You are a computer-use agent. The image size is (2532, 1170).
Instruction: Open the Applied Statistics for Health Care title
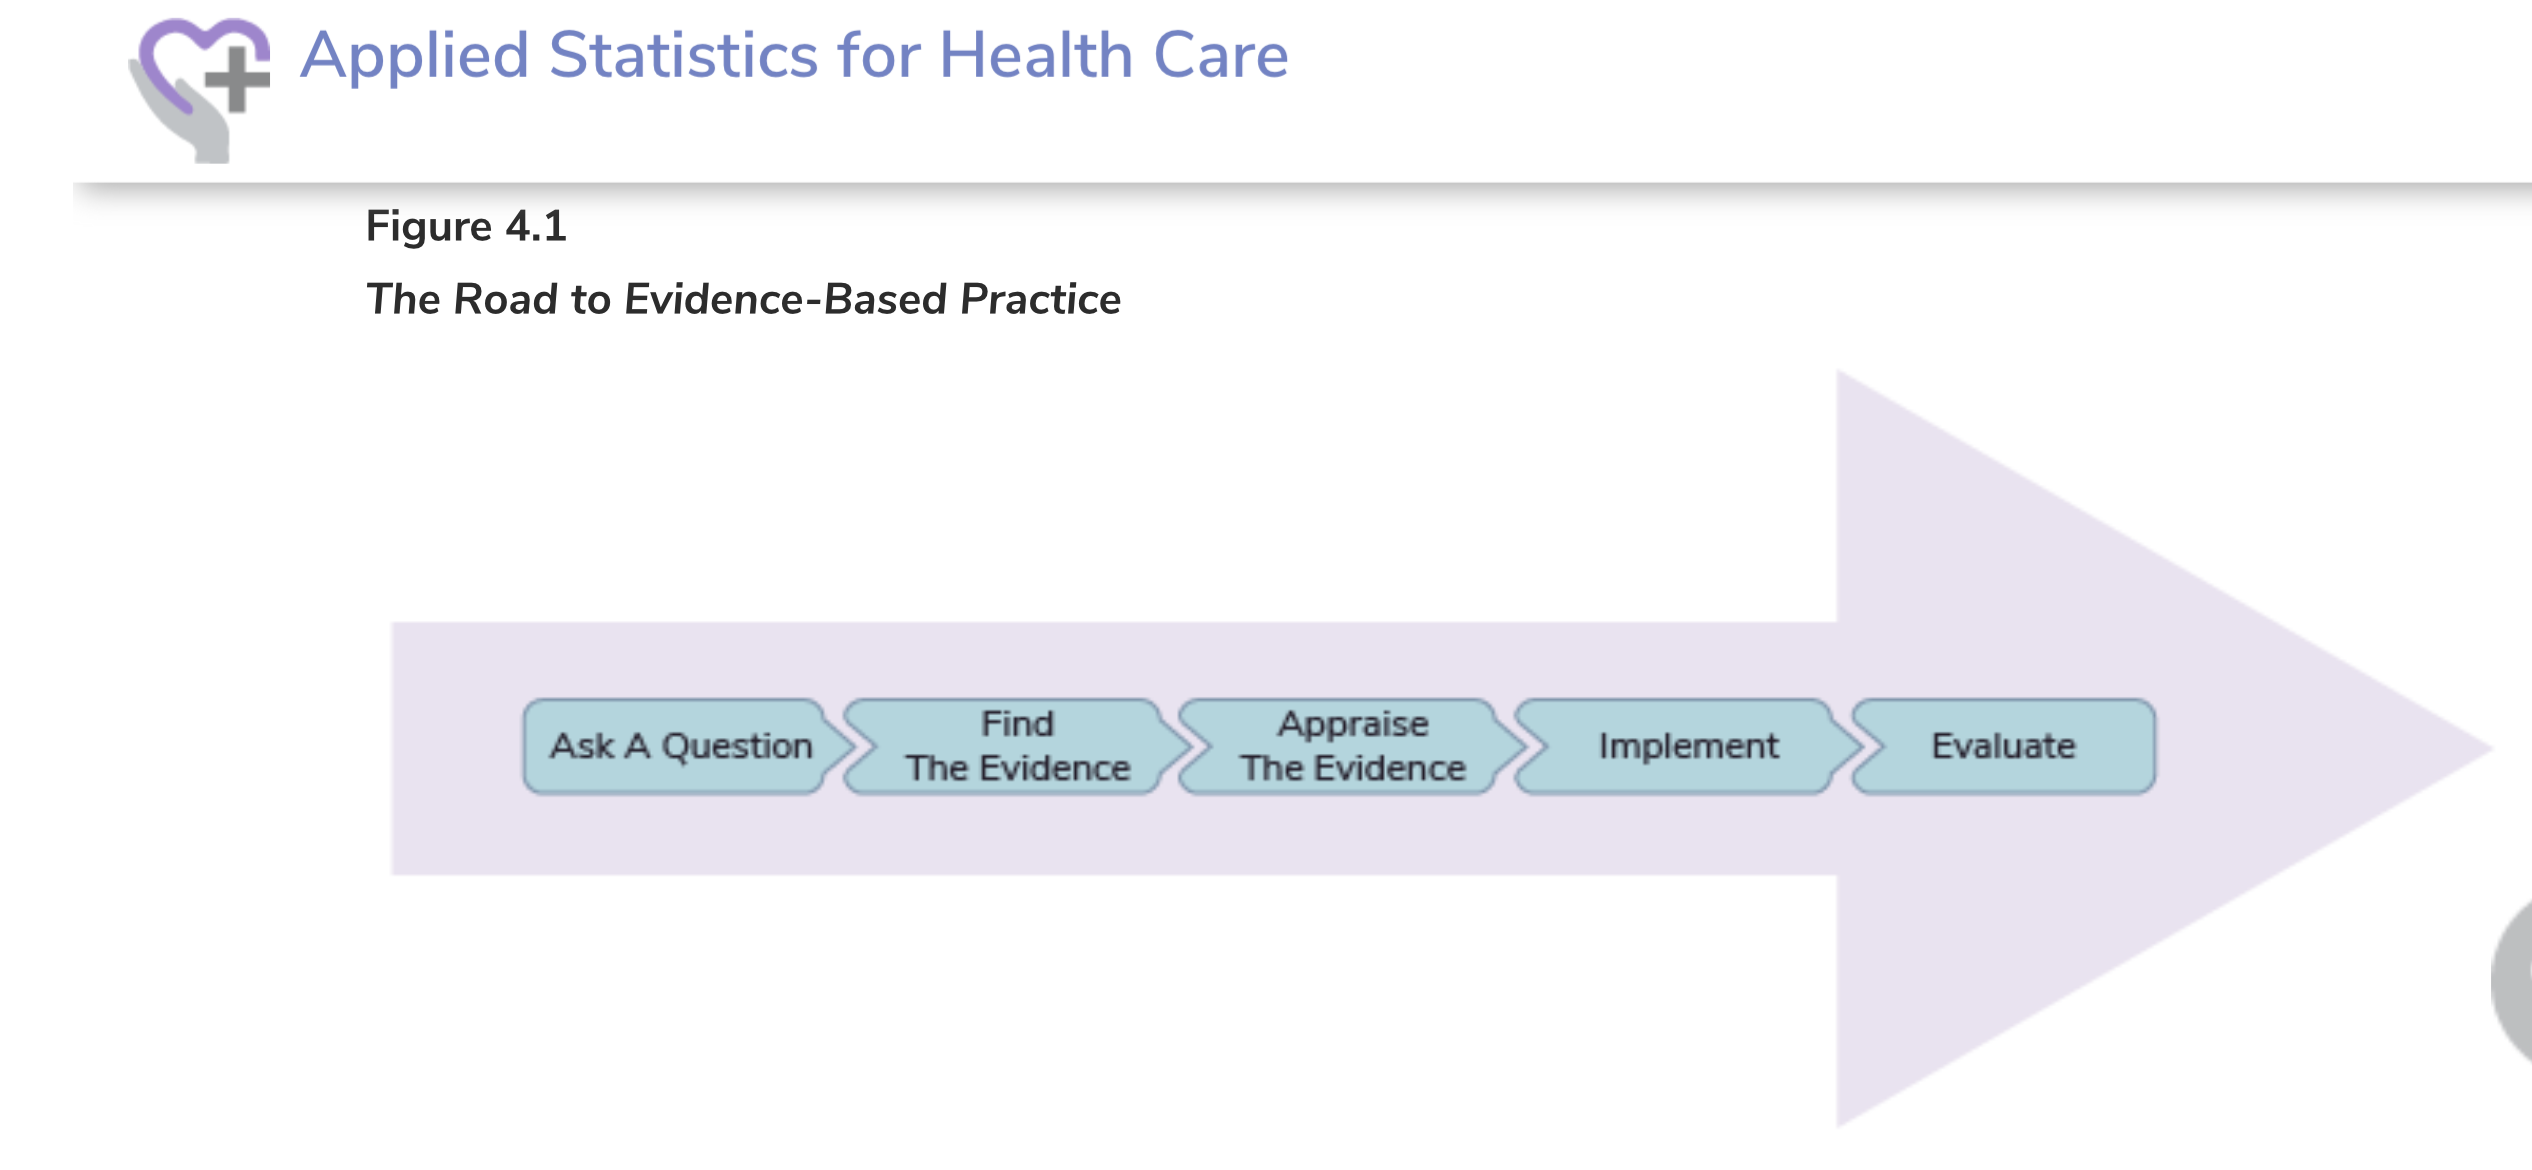pos(794,55)
